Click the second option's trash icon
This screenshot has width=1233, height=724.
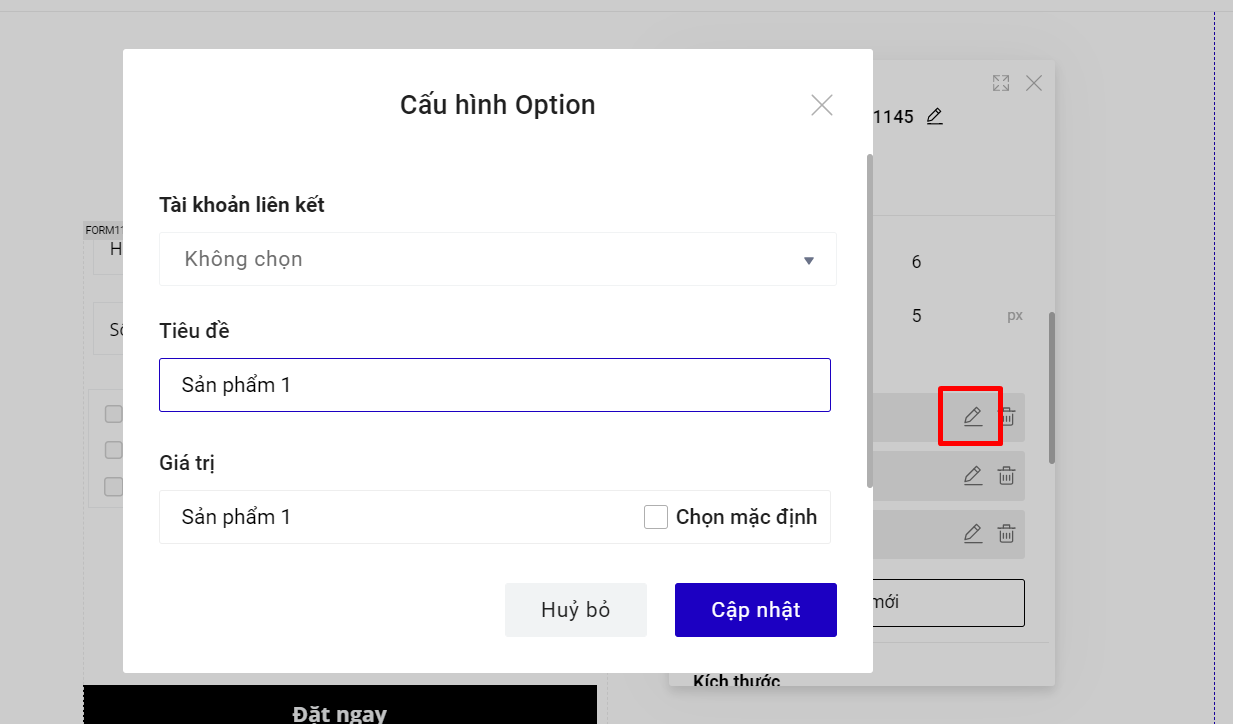(1007, 476)
